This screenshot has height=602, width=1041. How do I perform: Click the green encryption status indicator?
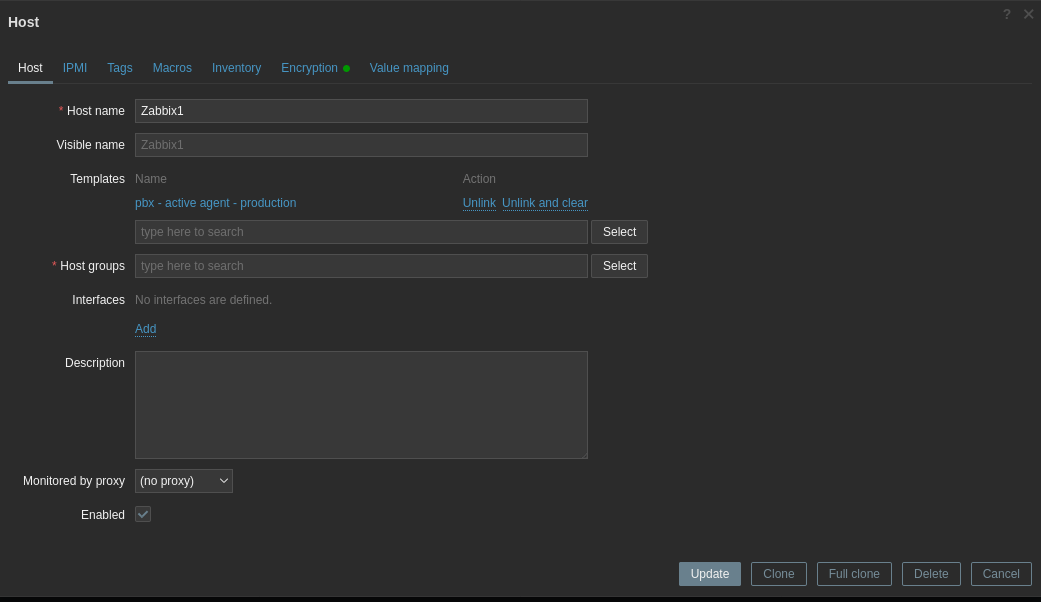[345, 68]
